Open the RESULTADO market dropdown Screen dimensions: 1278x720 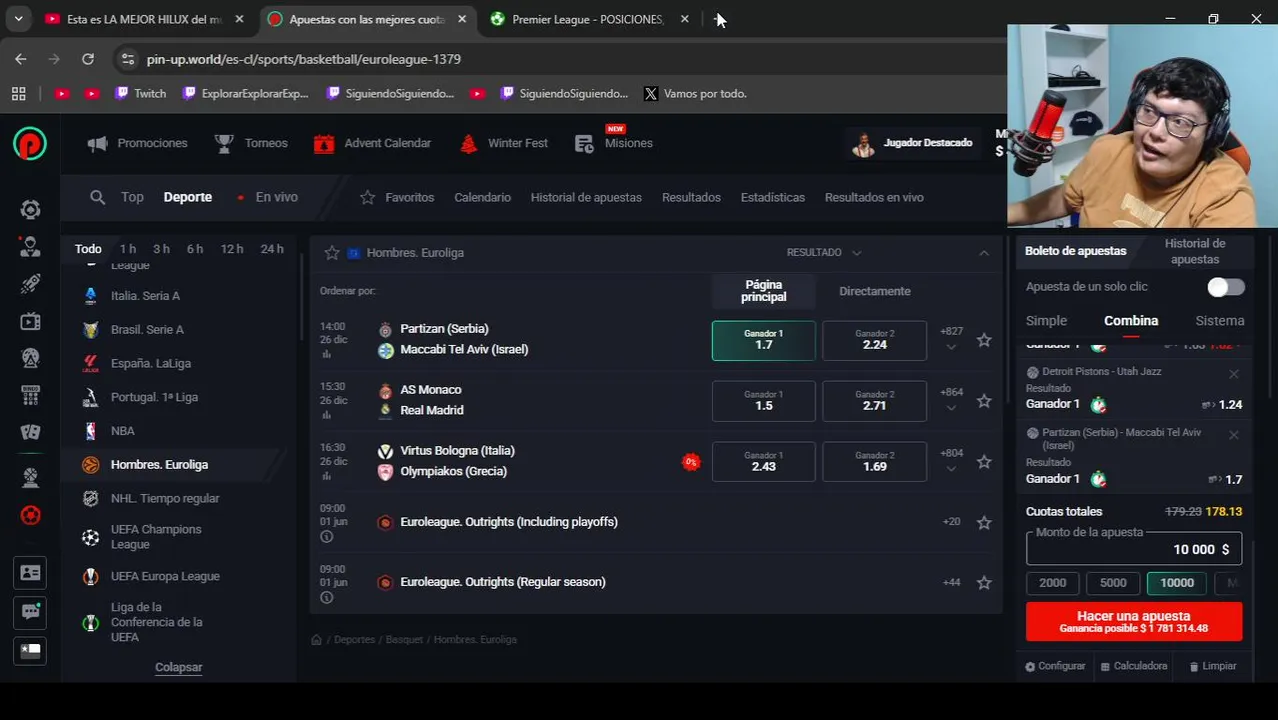click(824, 253)
